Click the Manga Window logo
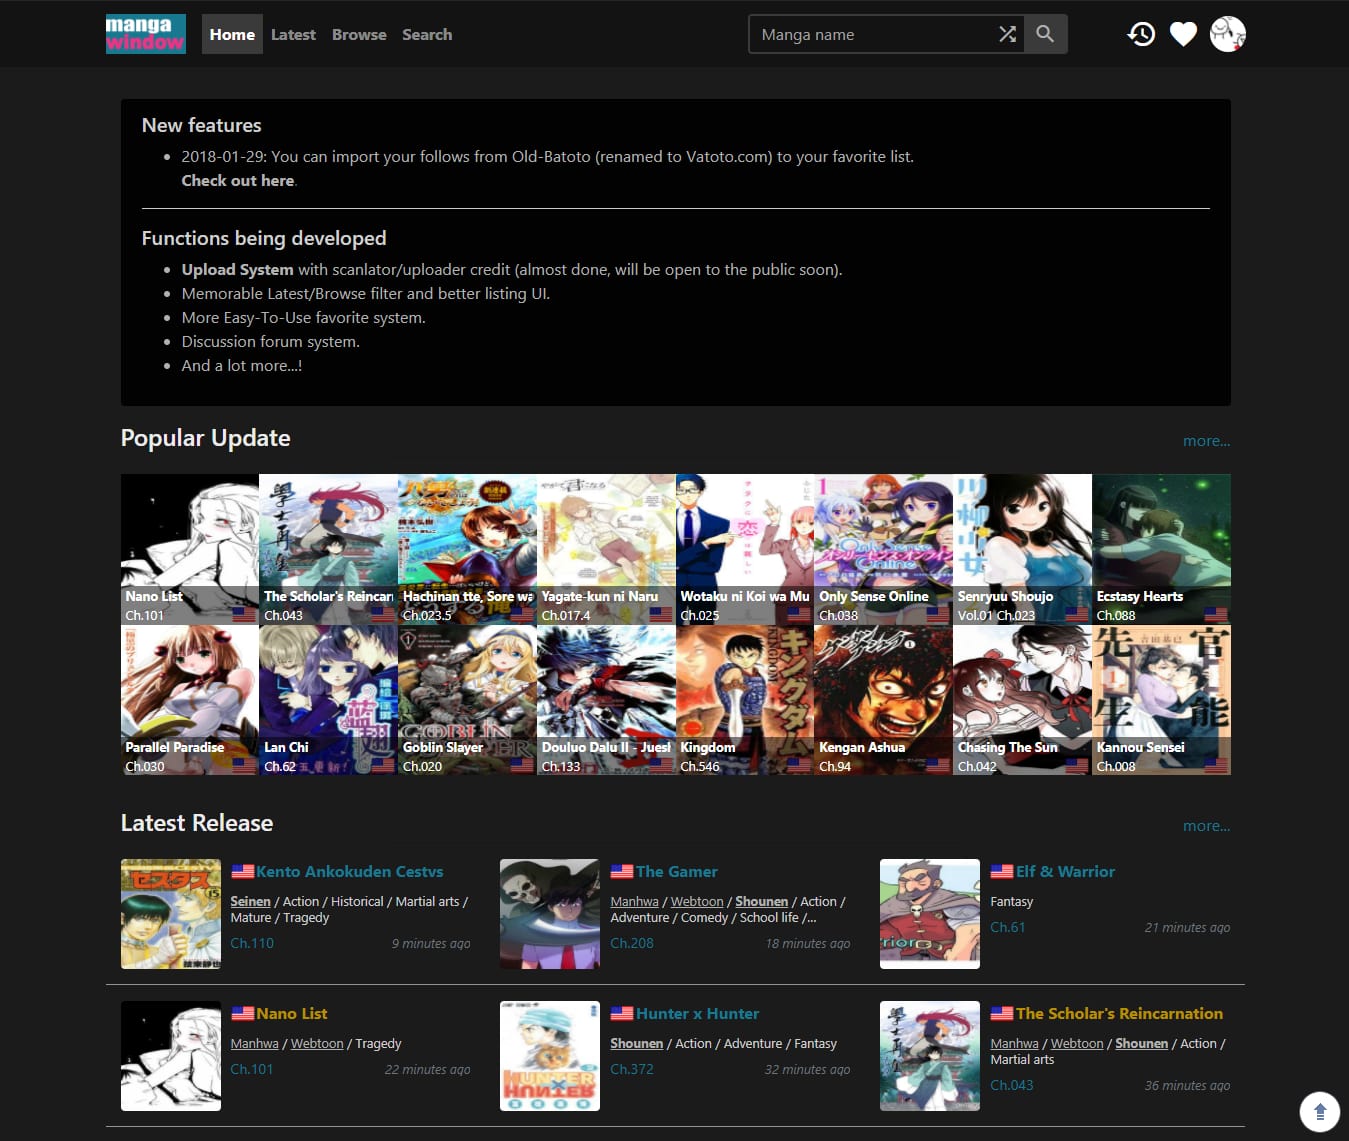1349x1141 pixels. coord(146,34)
